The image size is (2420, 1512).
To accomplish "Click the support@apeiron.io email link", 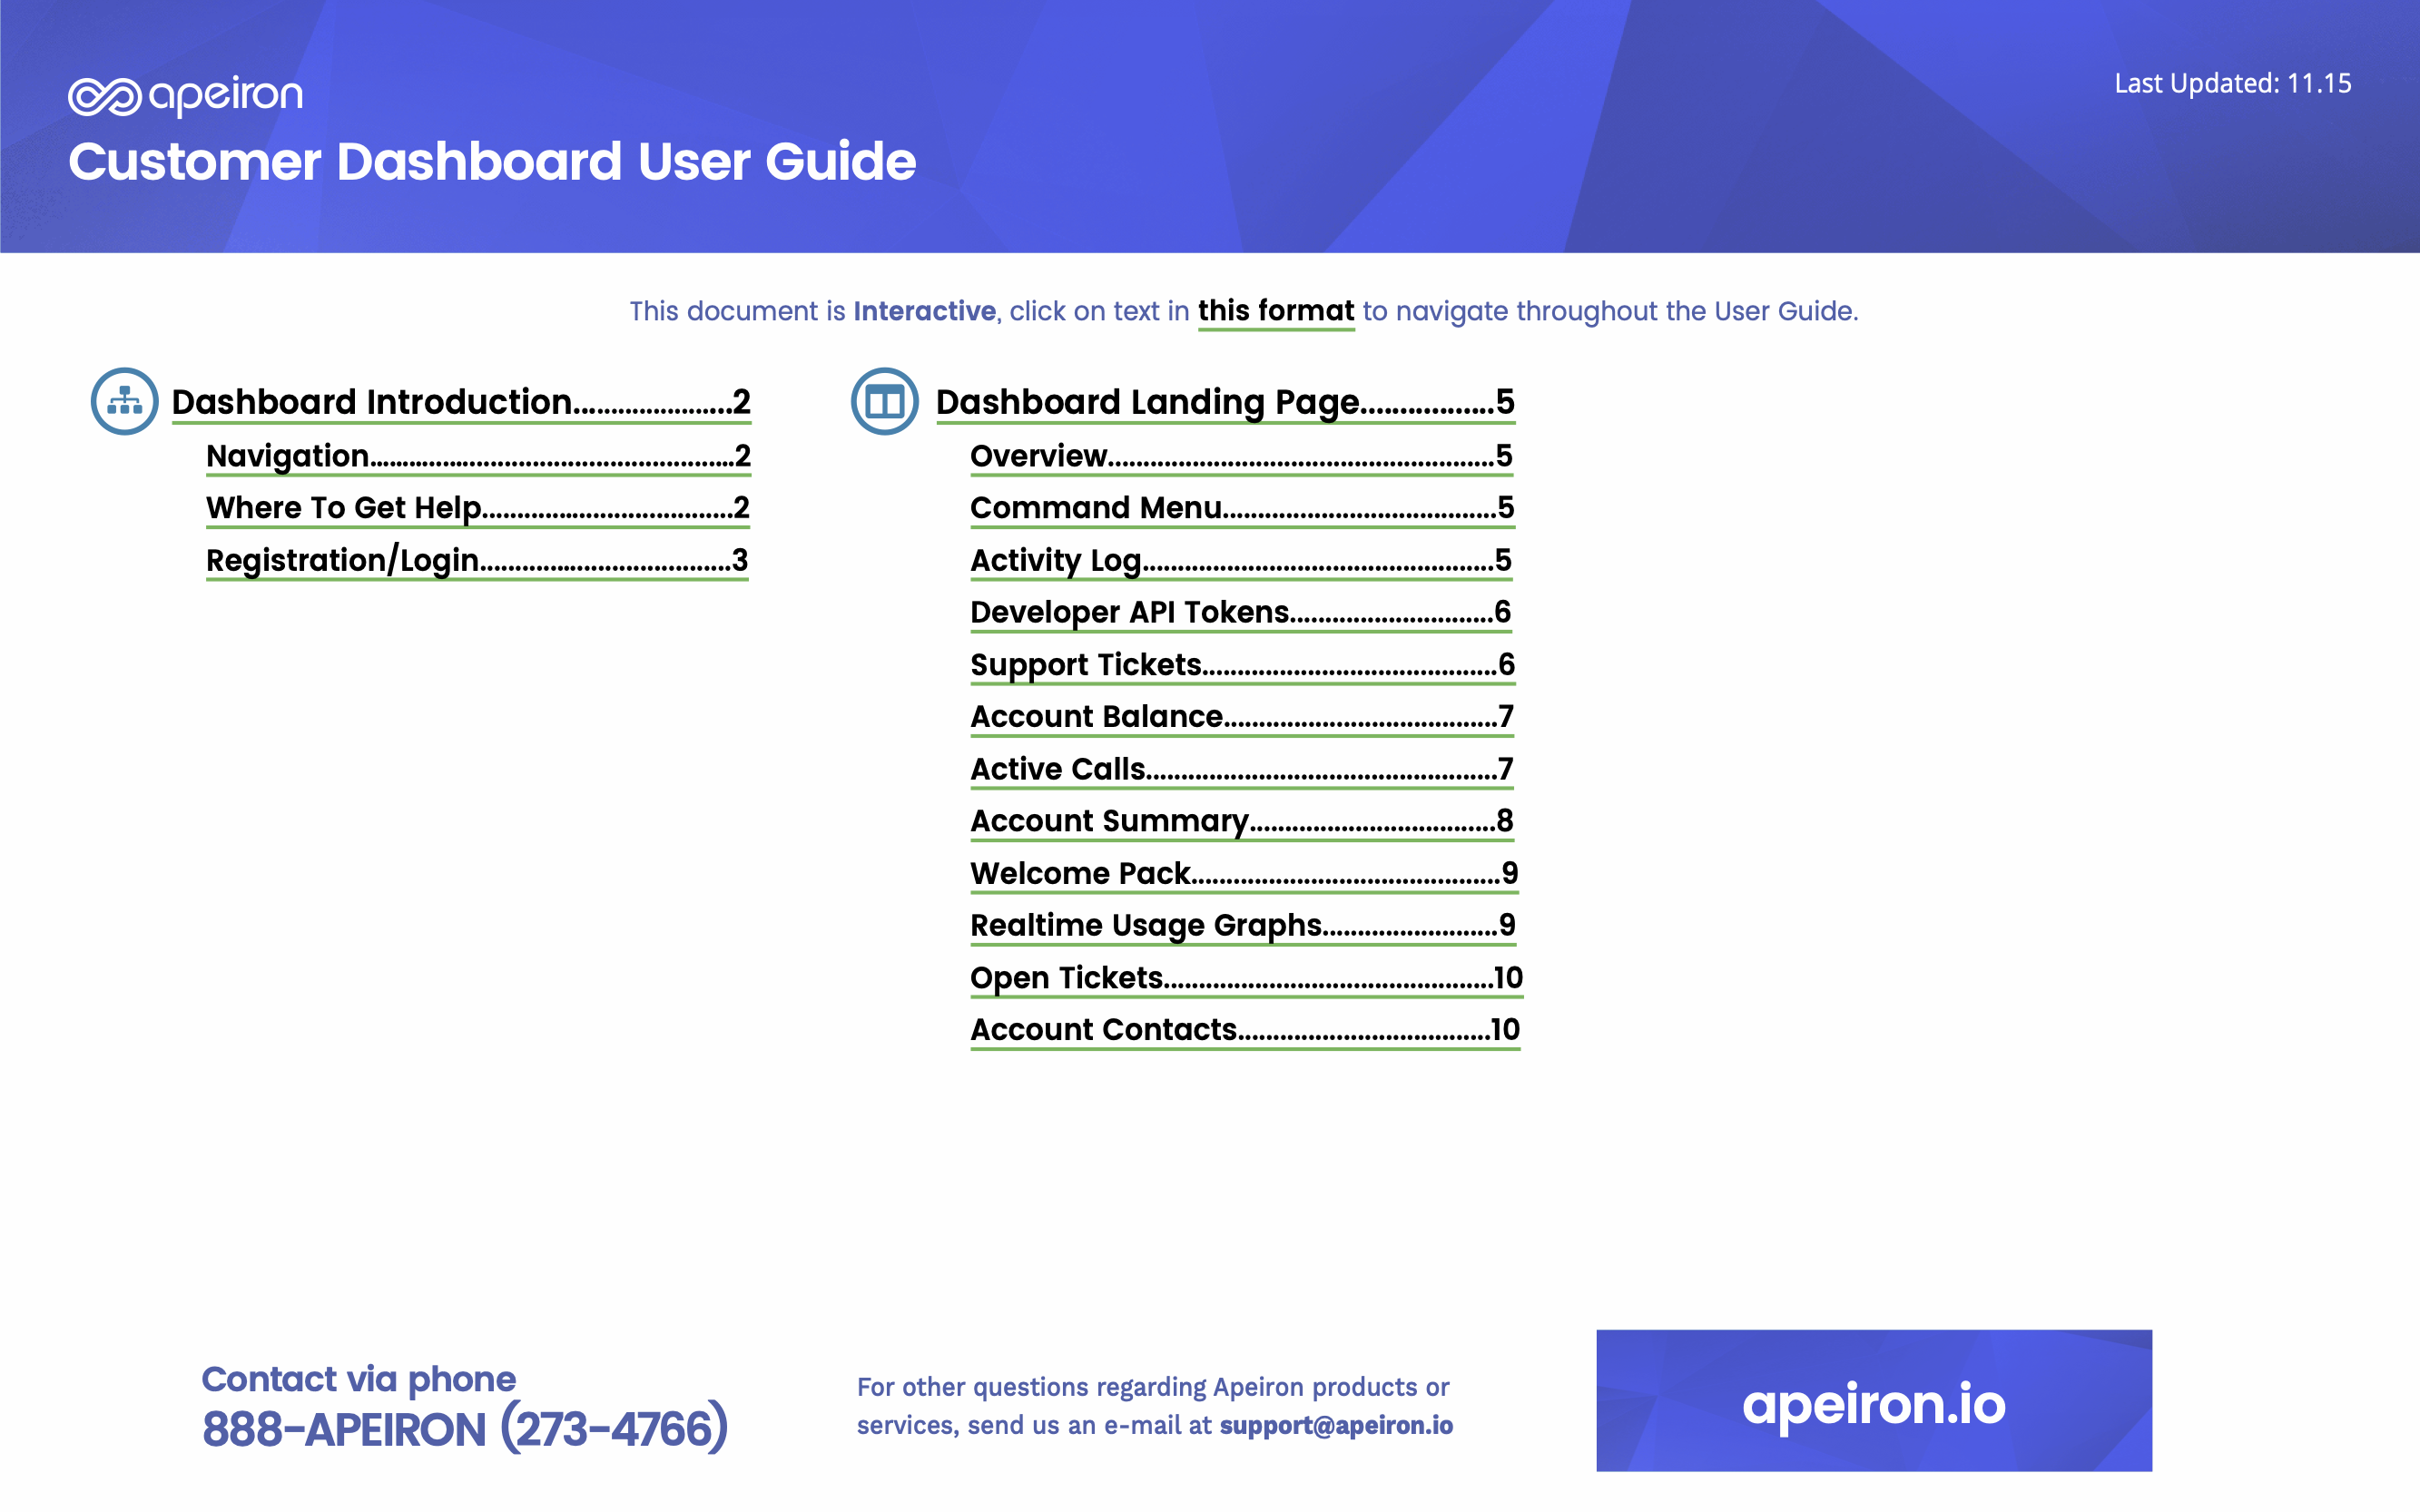I will click(x=1335, y=1425).
